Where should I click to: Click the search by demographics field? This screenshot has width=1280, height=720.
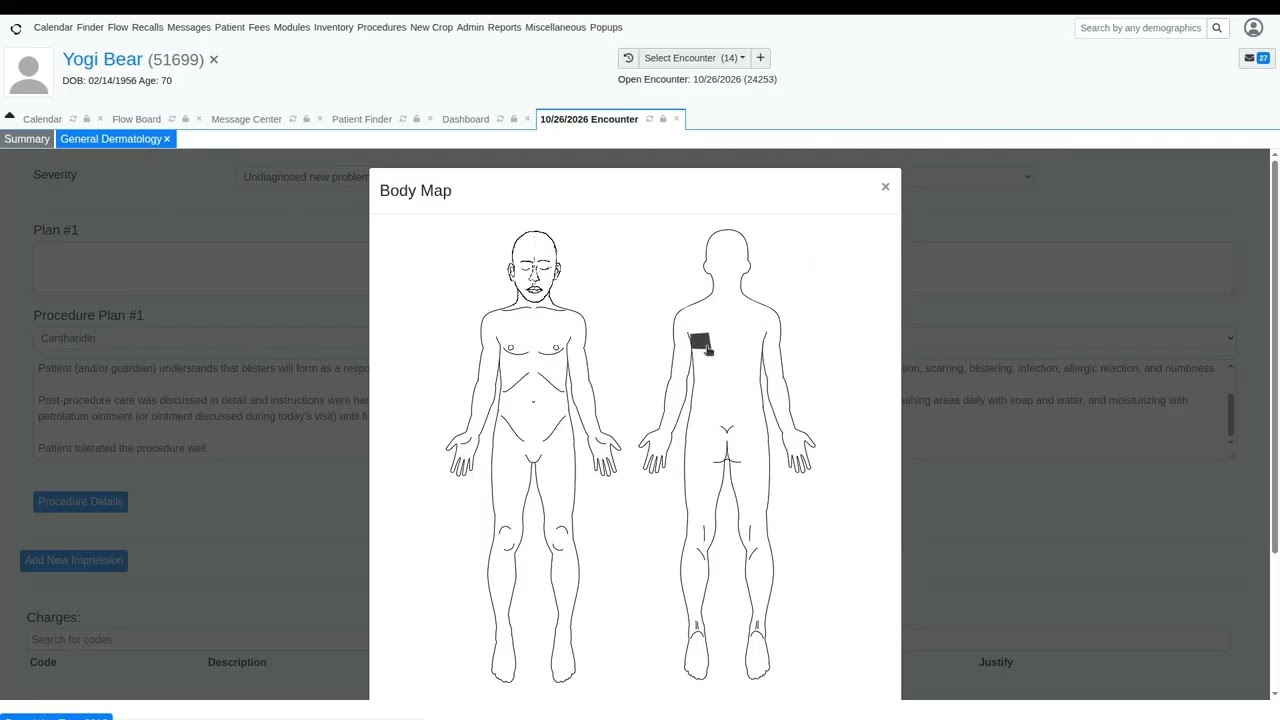tap(1141, 28)
